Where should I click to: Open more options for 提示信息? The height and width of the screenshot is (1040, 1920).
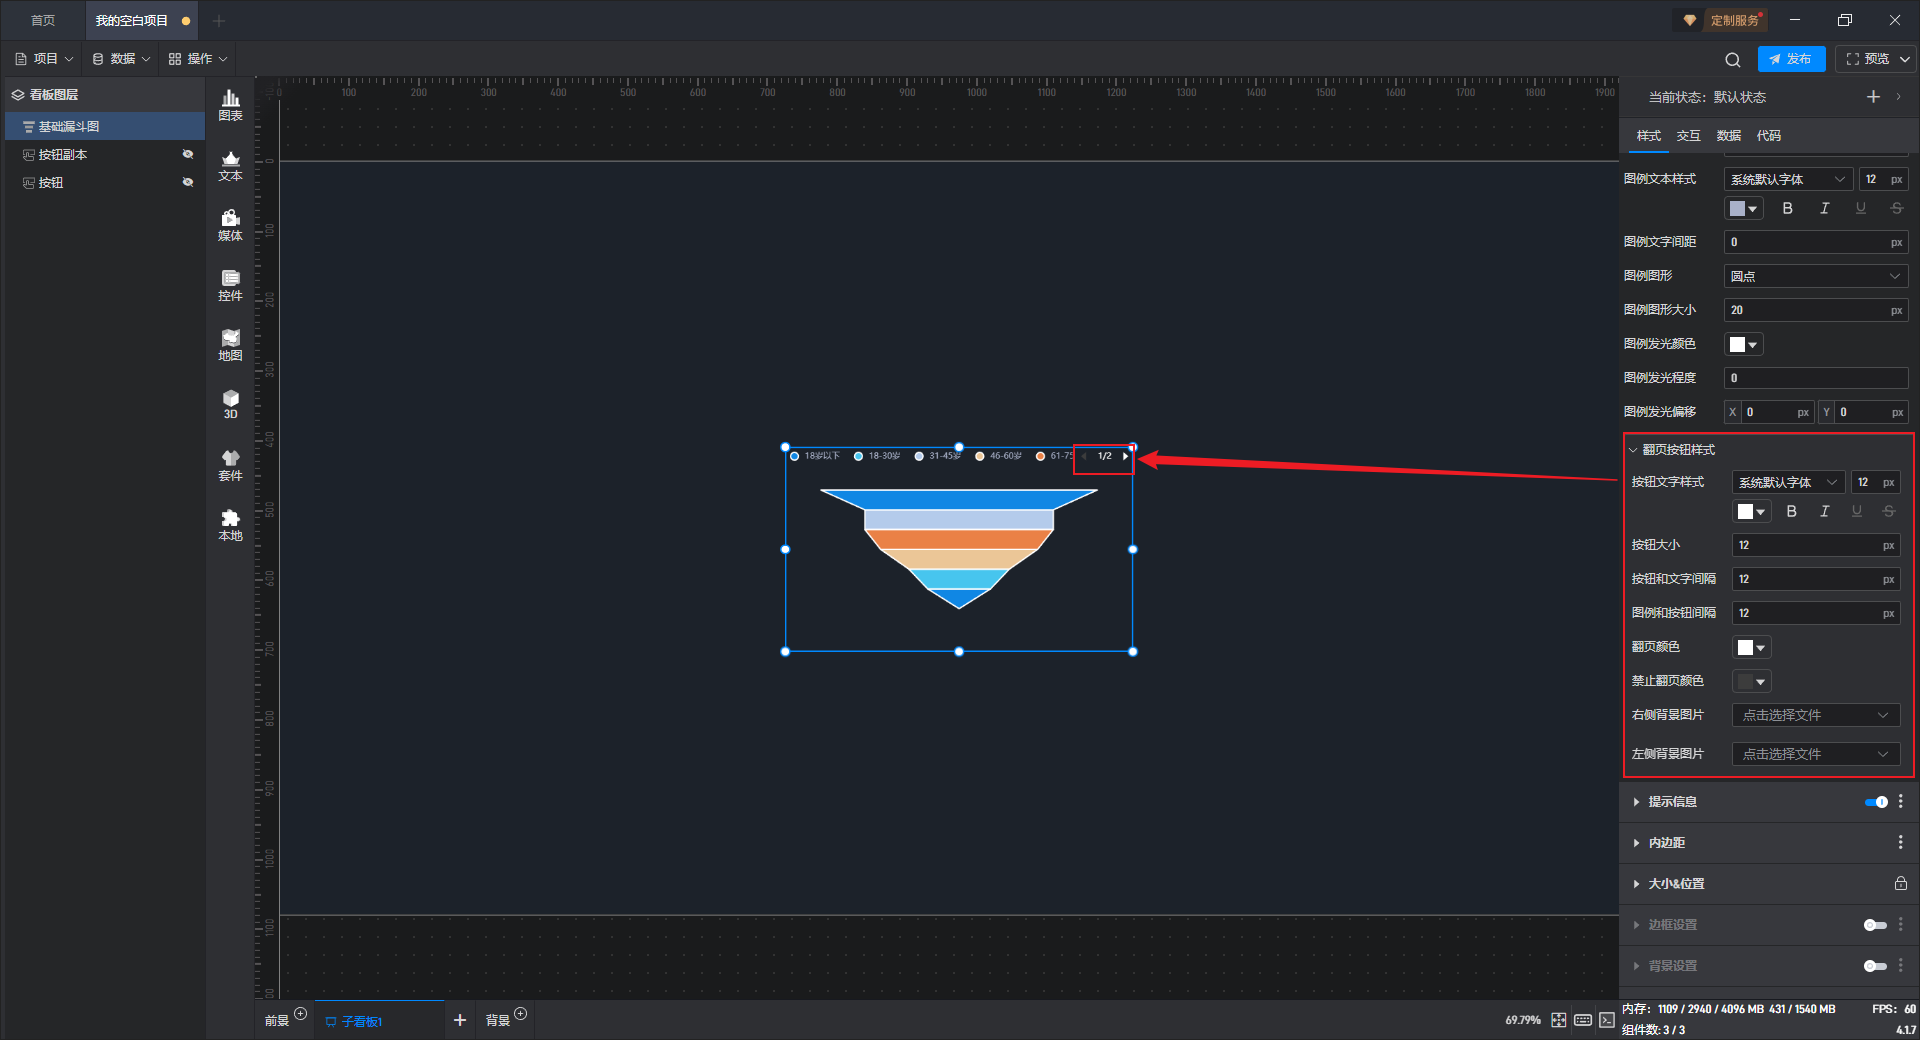coord(1900,802)
